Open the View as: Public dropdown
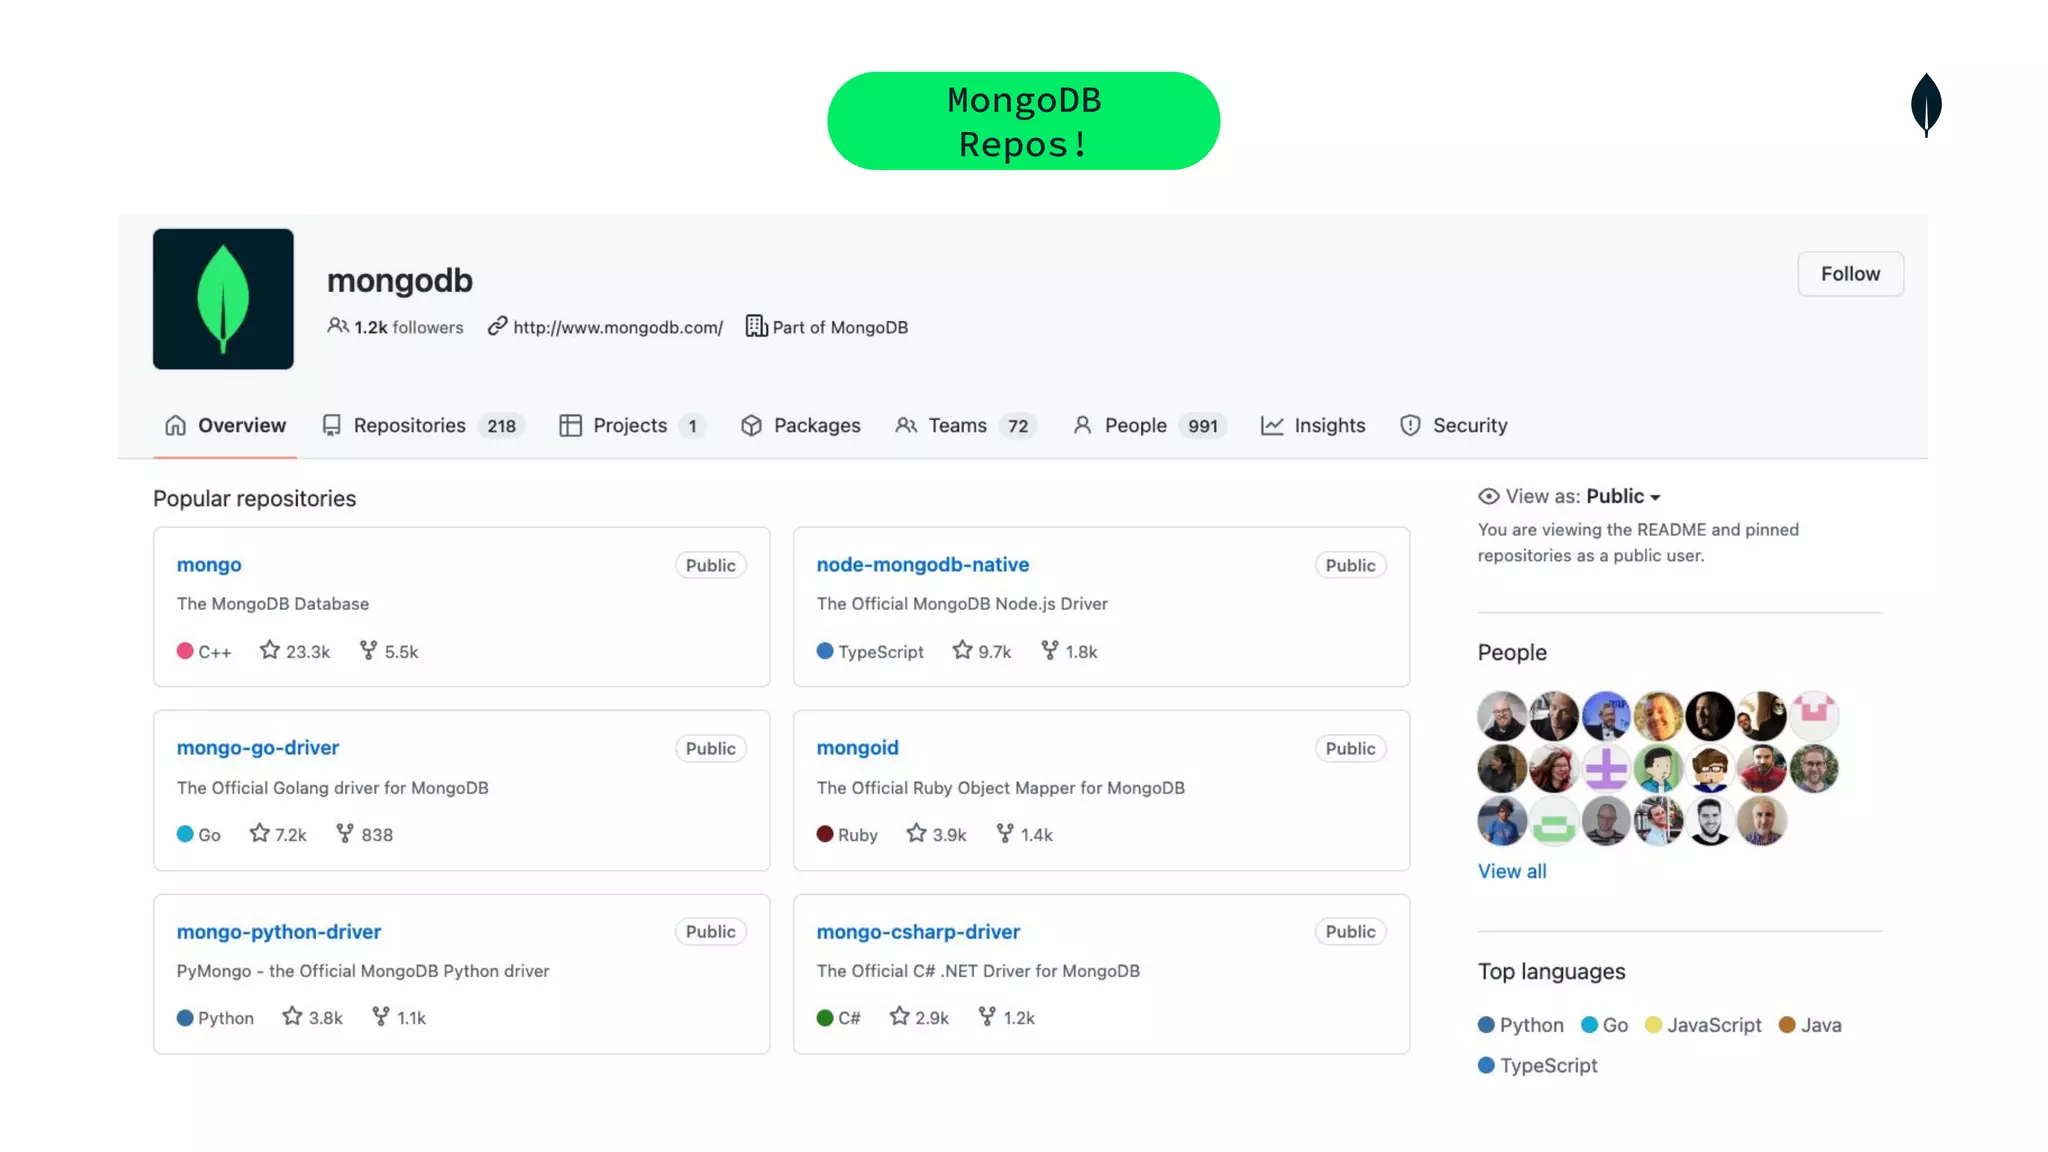The height and width of the screenshot is (1152, 2048). tap(1623, 496)
